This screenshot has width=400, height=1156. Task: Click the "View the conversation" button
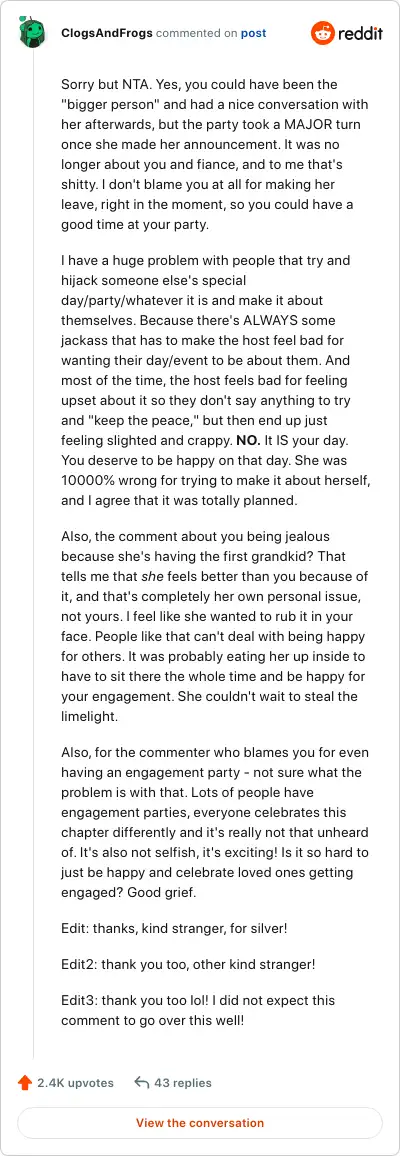tap(200, 1123)
